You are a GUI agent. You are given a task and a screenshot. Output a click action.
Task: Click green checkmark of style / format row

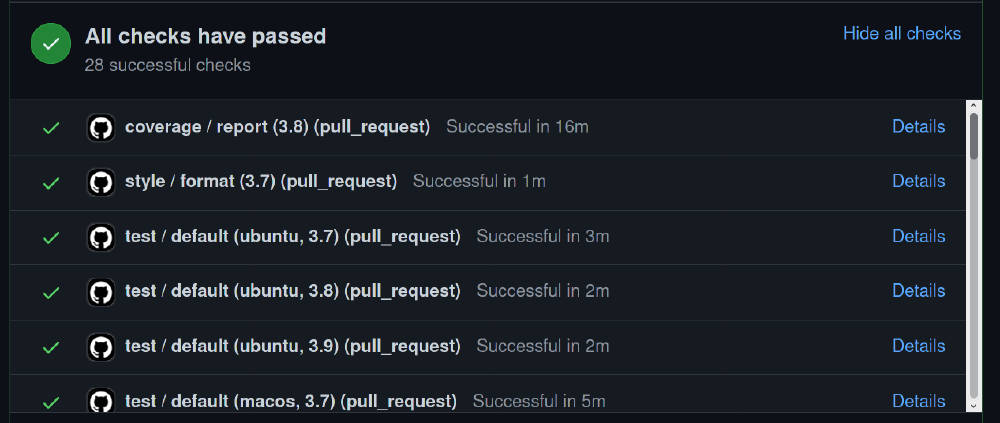(51, 183)
